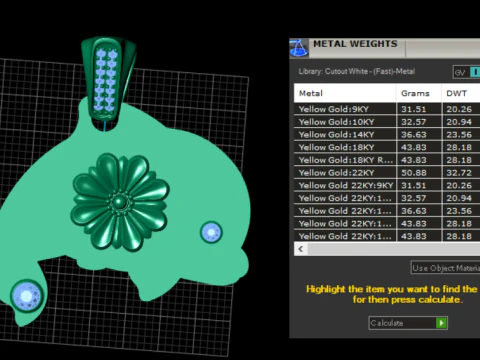Click the left scroll arrow of the table
Screen dimensions: 480x360
point(301,249)
